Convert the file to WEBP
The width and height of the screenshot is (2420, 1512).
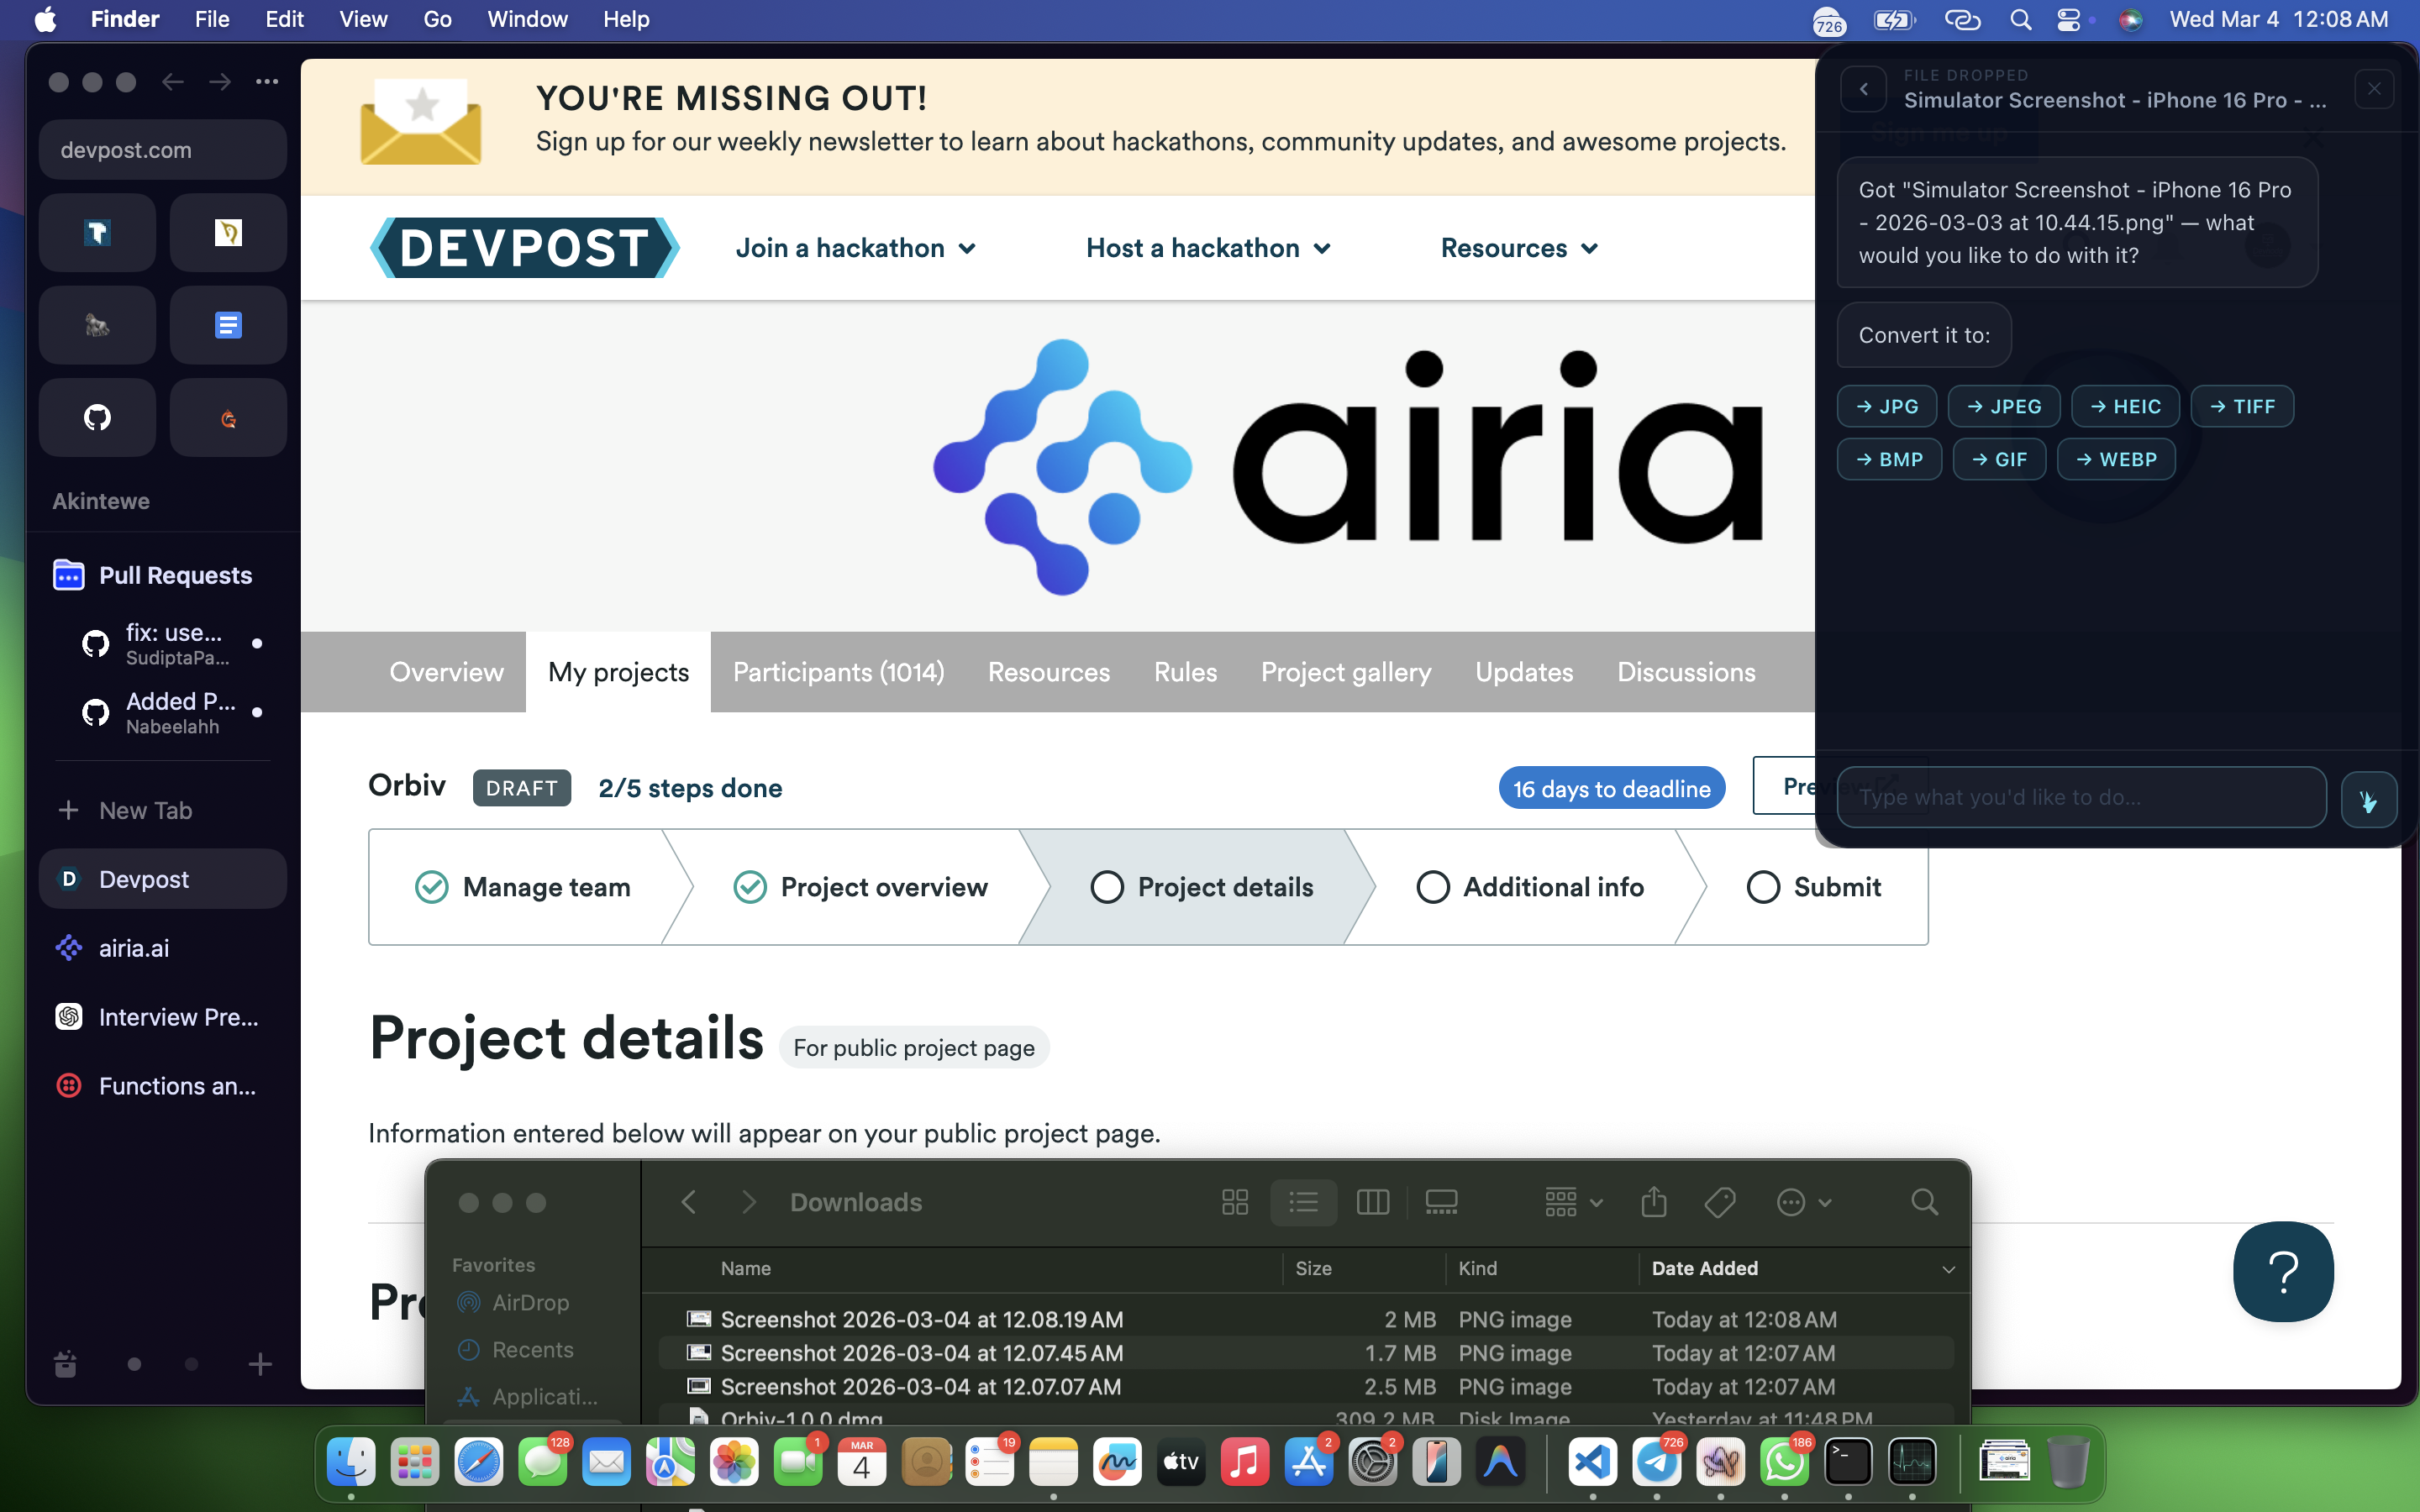2116,459
